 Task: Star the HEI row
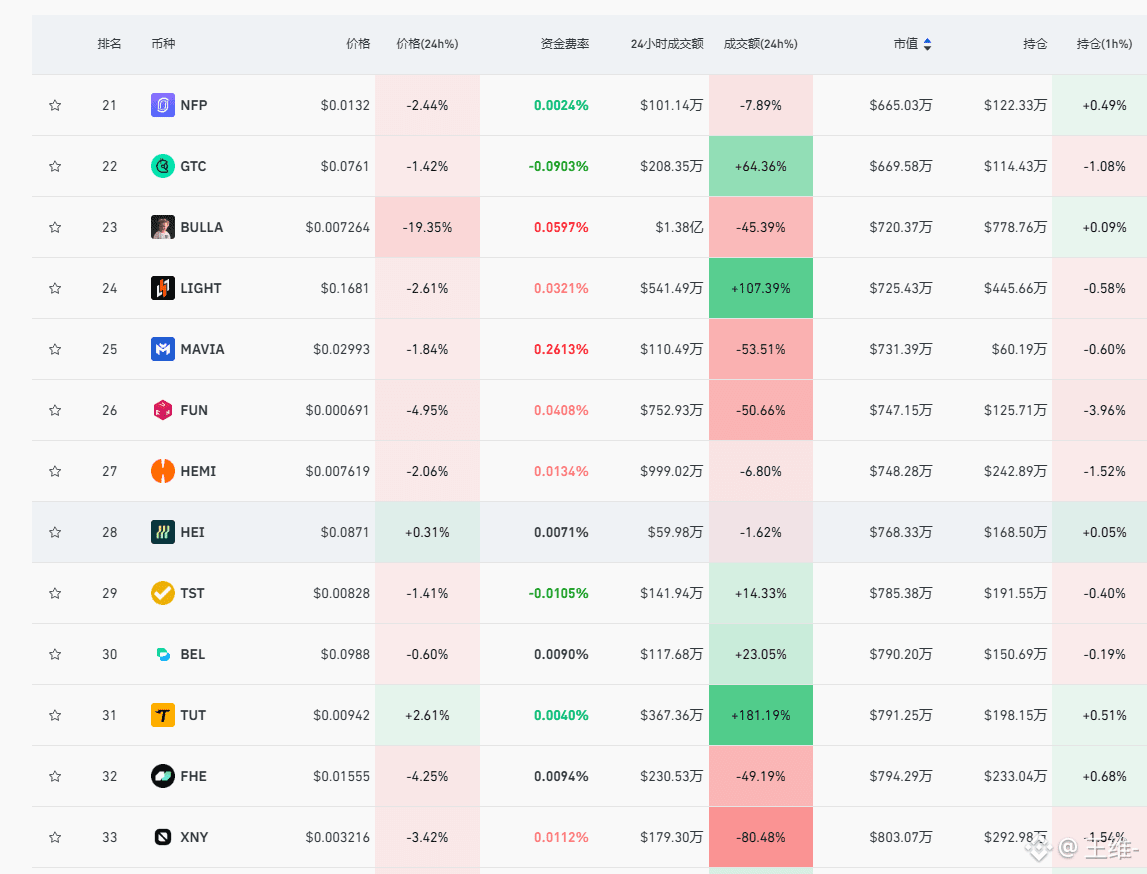(x=55, y=532)
